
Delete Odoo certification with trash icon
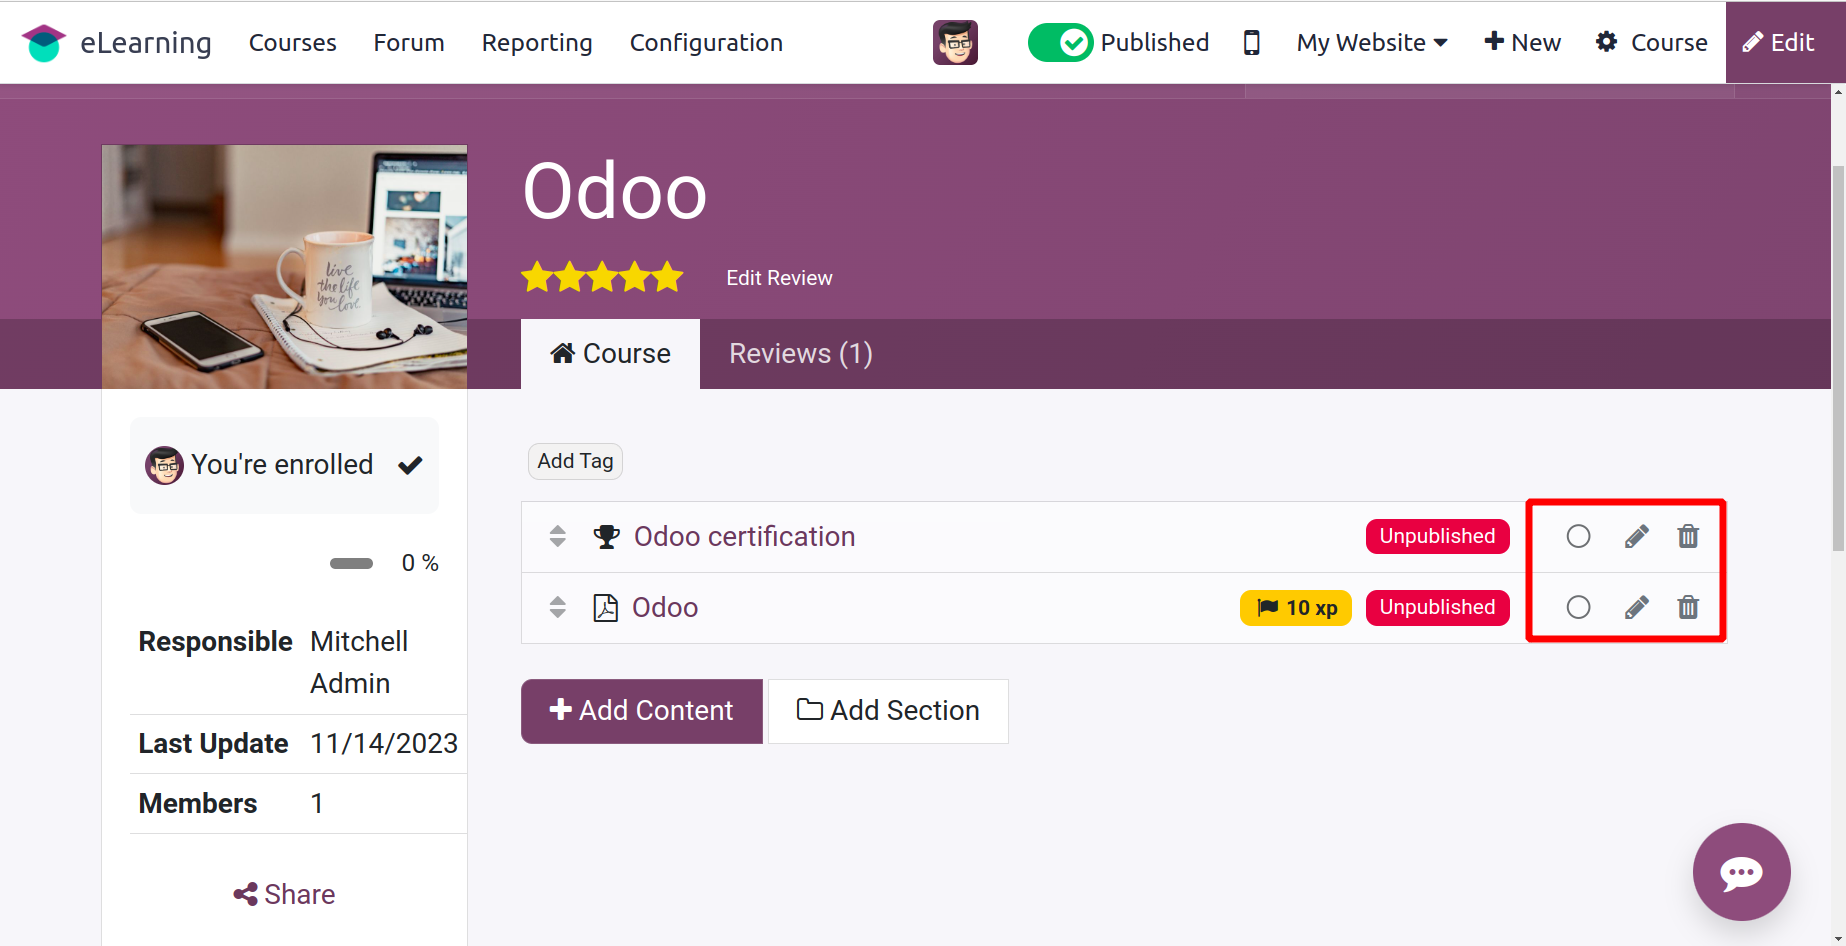pyautogui.click(x=1688, y=537)
